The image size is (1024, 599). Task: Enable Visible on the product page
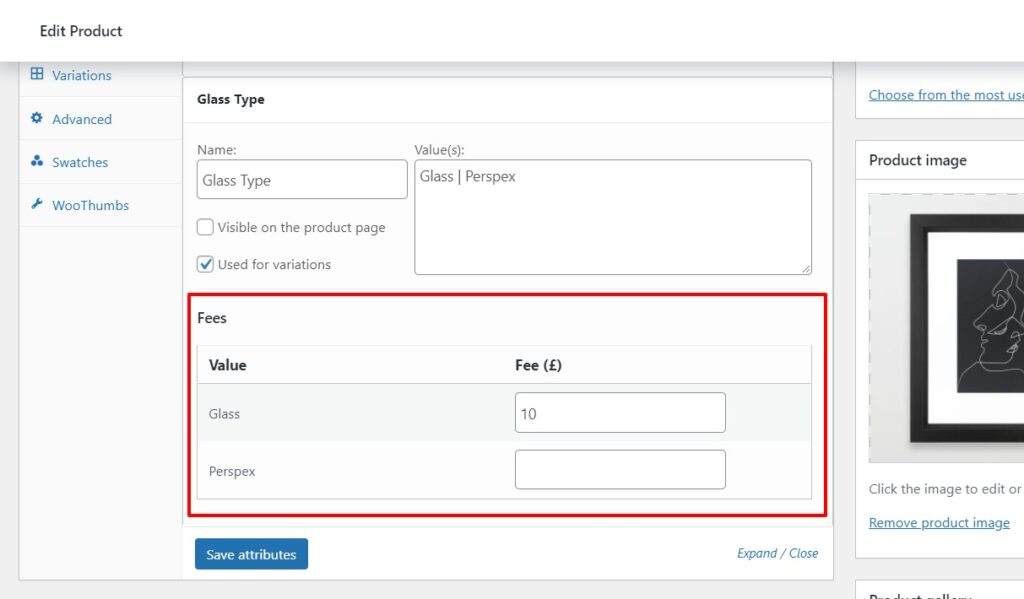tap(205, 227)
